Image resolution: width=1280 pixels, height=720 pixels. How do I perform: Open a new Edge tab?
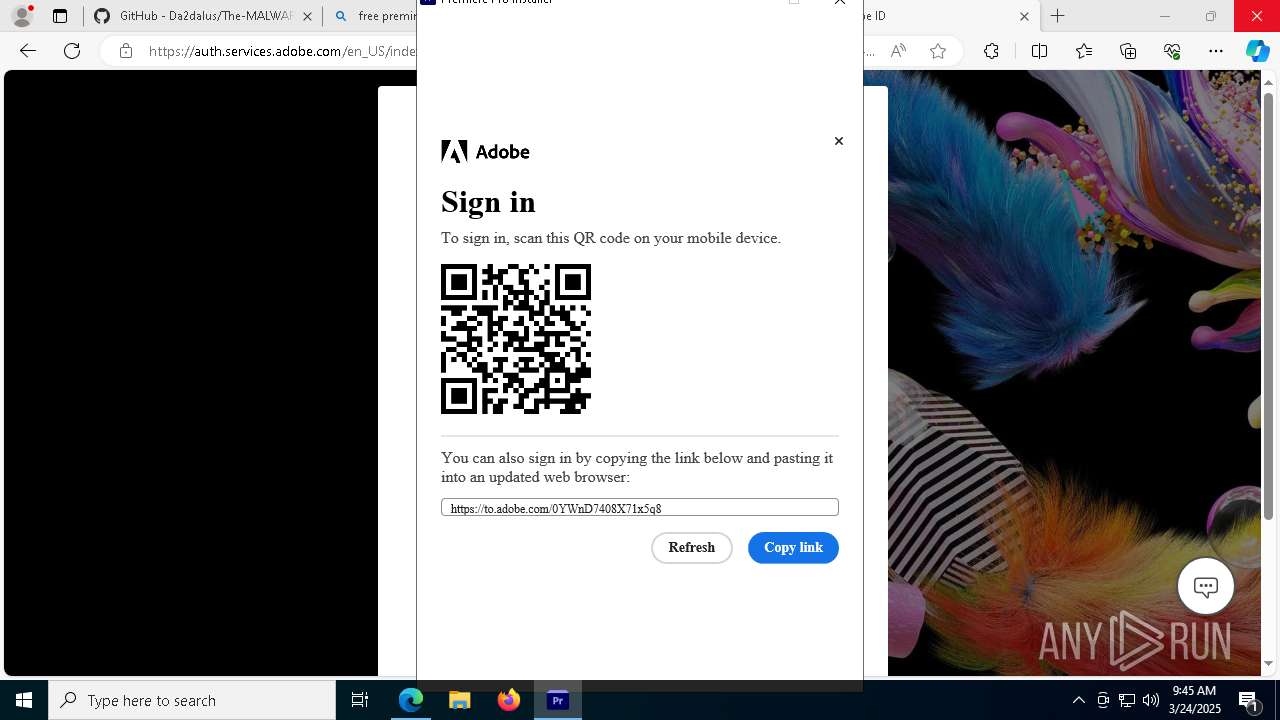tap(1057, 16)
